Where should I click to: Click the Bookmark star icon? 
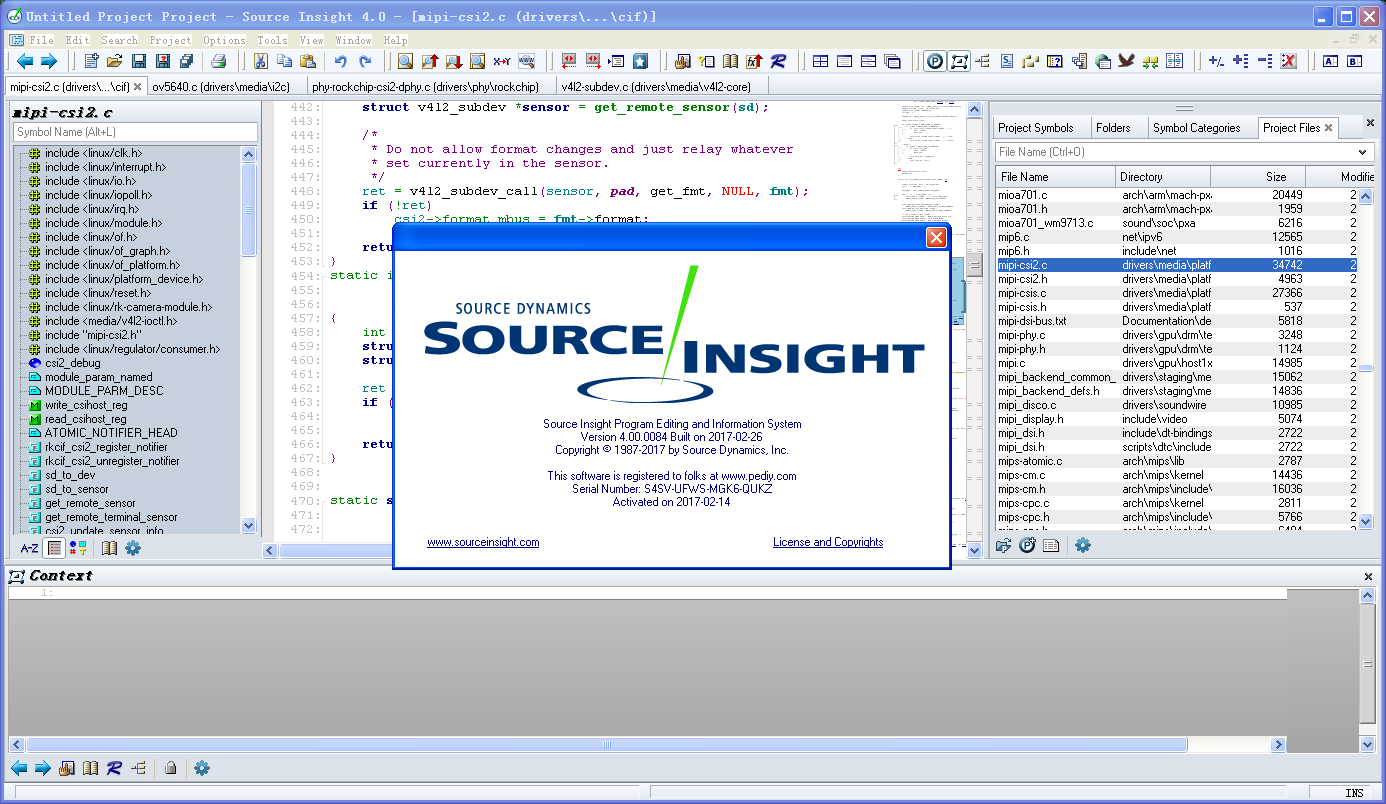pos(640,61)
